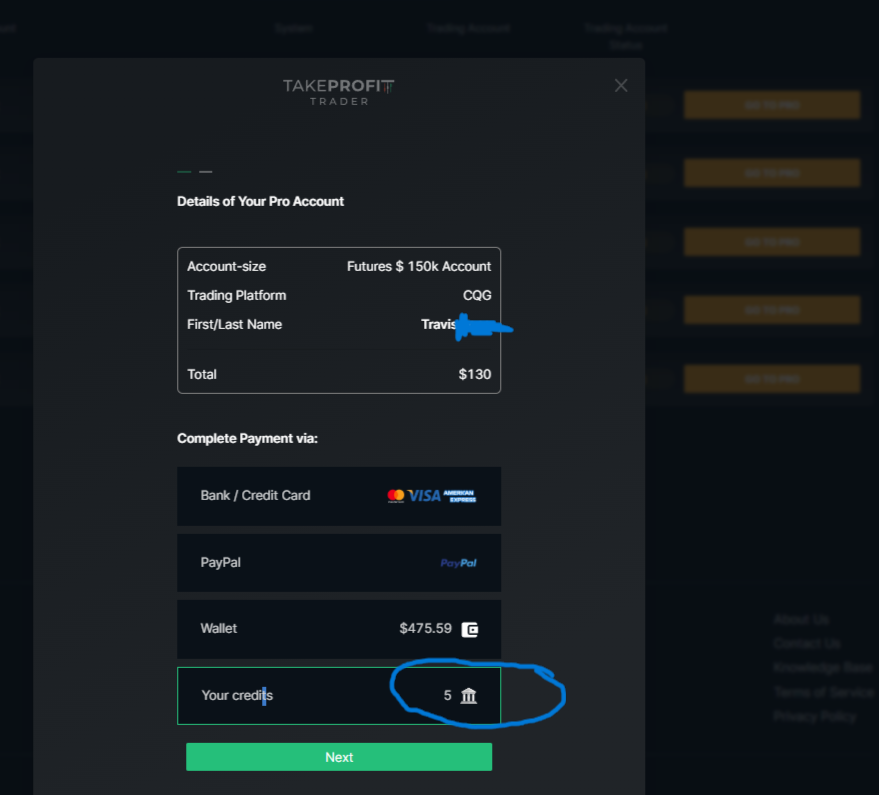Screen dimensions: 879x795
Task: Click the VISA card logo
Action: (424, 496)
